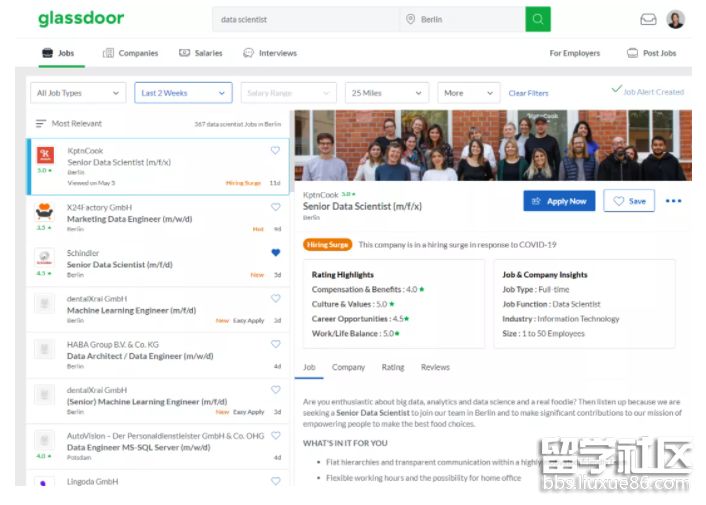Click the Clear Filters link
This screenshot has width=706, height=505.
(x=528, y=93)
